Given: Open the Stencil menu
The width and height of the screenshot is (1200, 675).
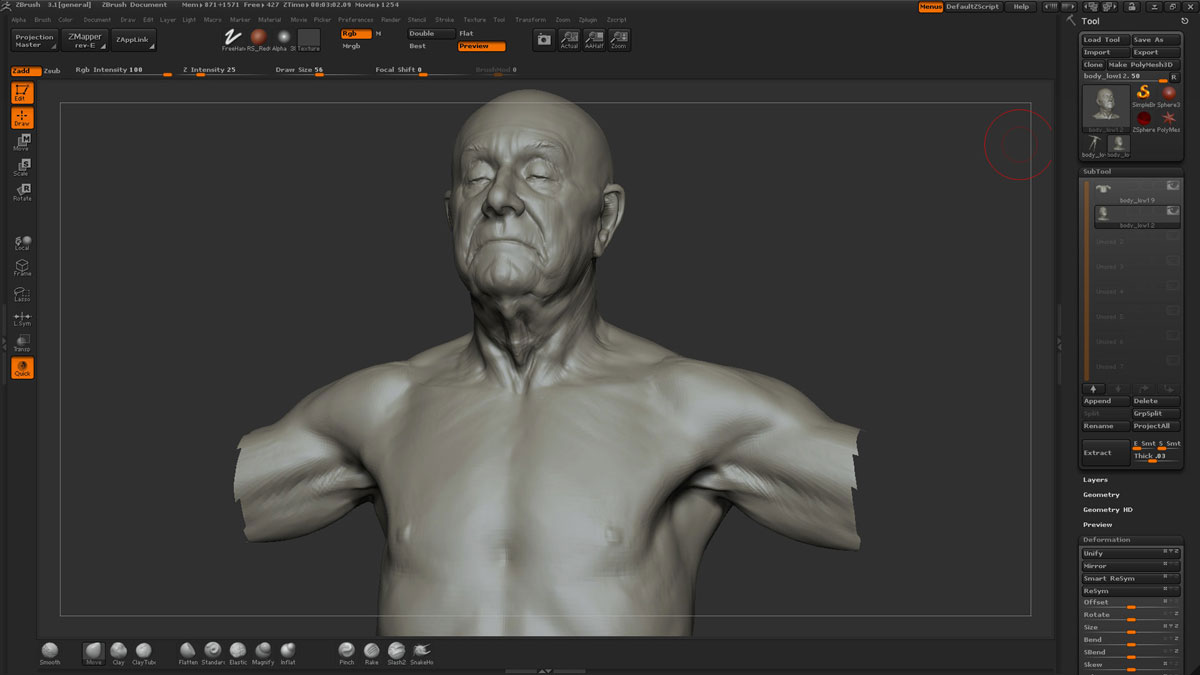Looking at the screenshot, I should tap(416, 20).
